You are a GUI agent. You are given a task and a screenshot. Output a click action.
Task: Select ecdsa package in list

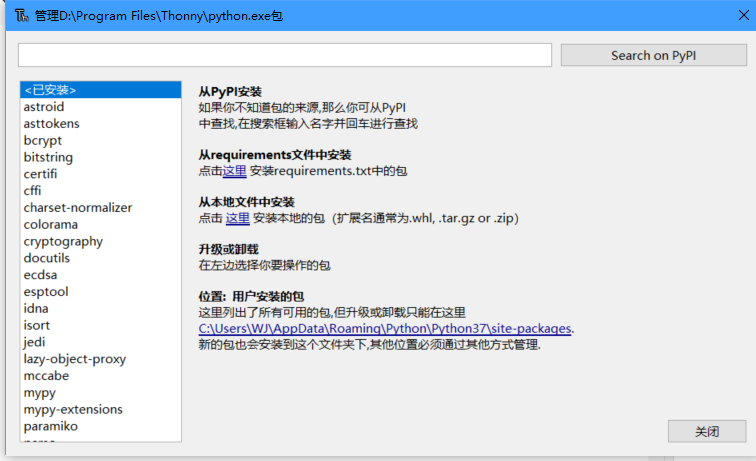101,275
